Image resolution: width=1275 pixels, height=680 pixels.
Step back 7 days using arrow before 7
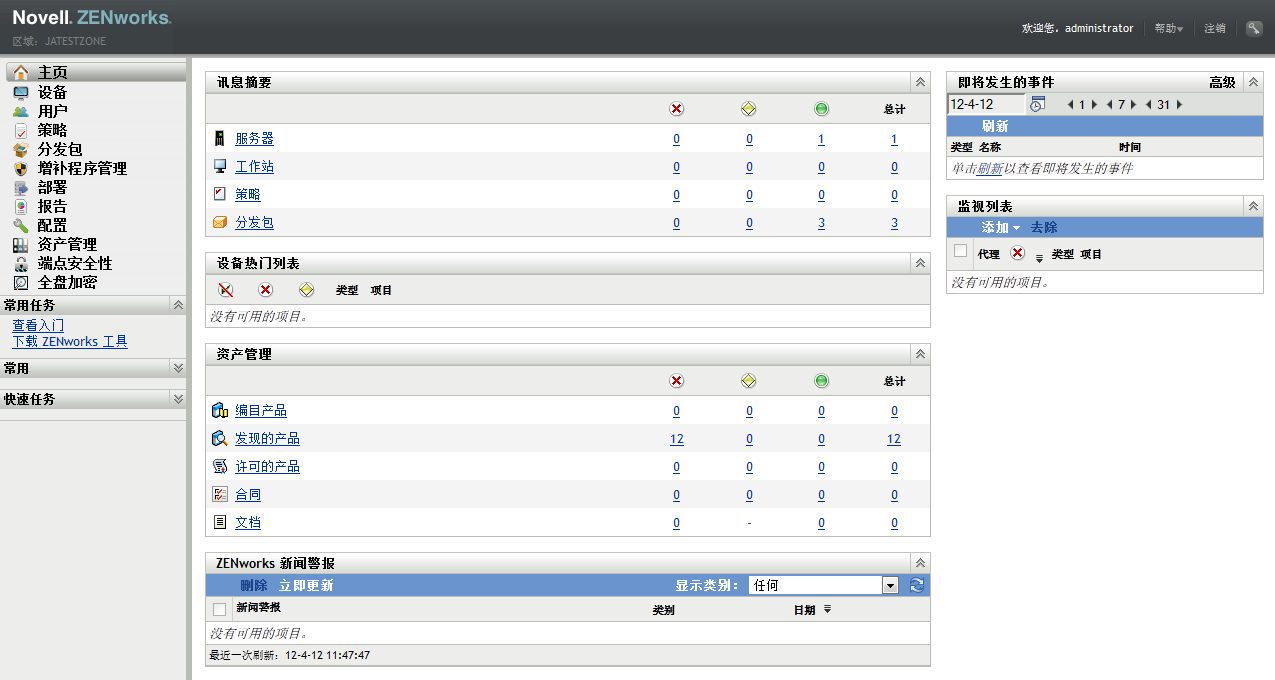tap(1110, 104)
